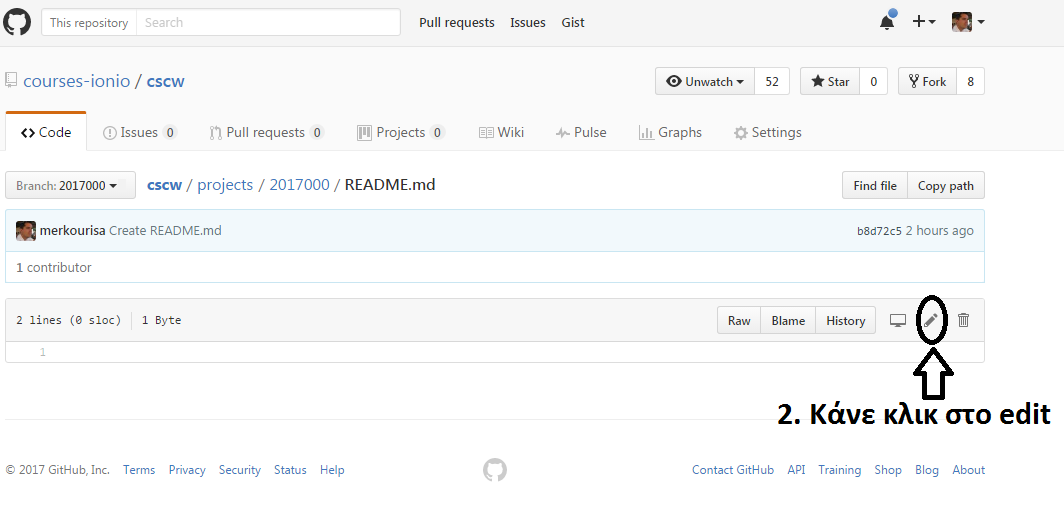Click the trash delete file icon
The width and height of the screenshot is (1064, 512).
point(963,319)
